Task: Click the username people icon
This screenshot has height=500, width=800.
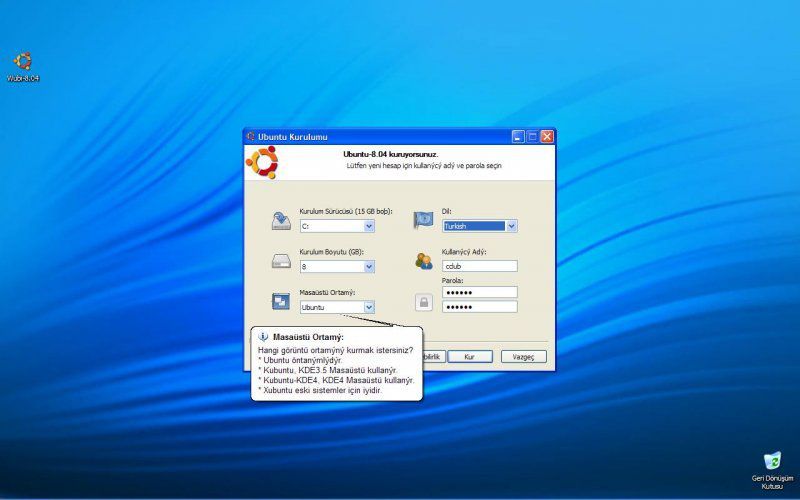Action: coord(424,262)
